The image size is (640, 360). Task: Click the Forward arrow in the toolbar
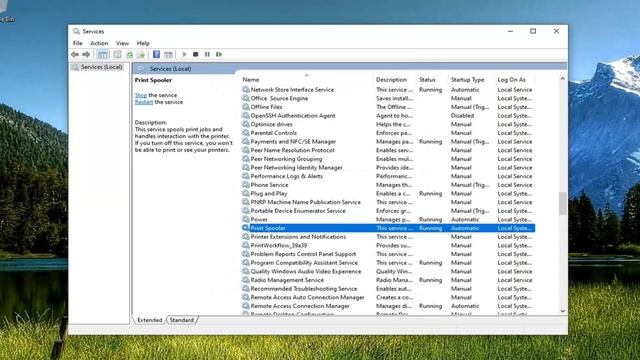86,54
